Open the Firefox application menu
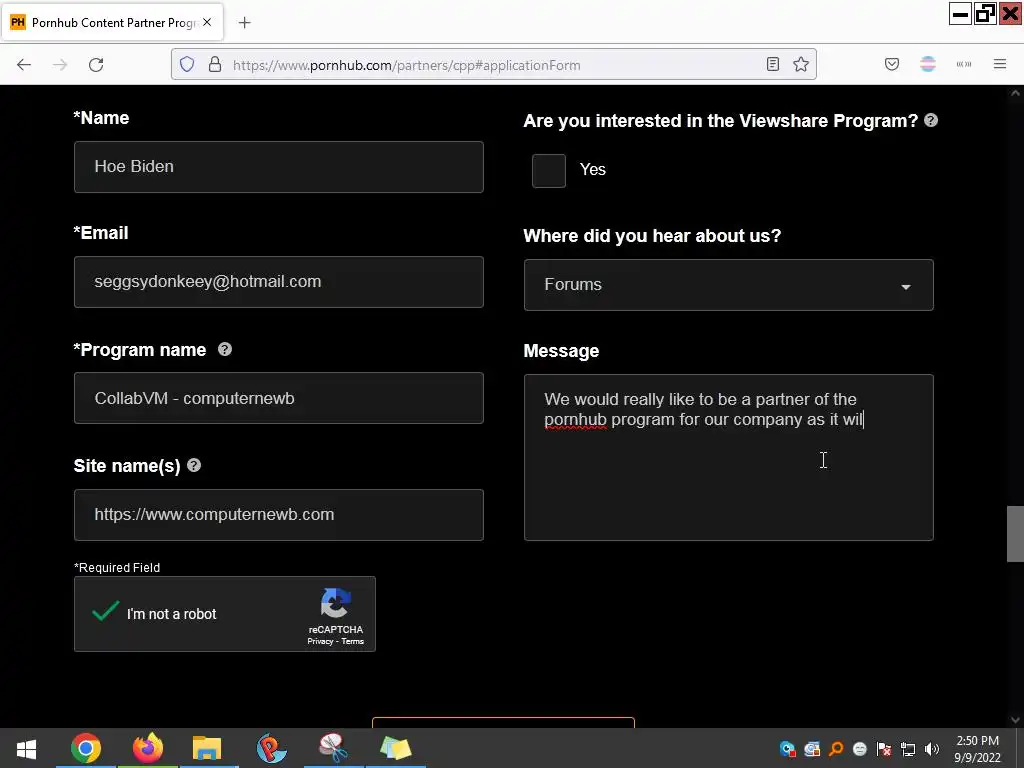This screenshot has height=768, width=1024. click(x=1000, y=64)
